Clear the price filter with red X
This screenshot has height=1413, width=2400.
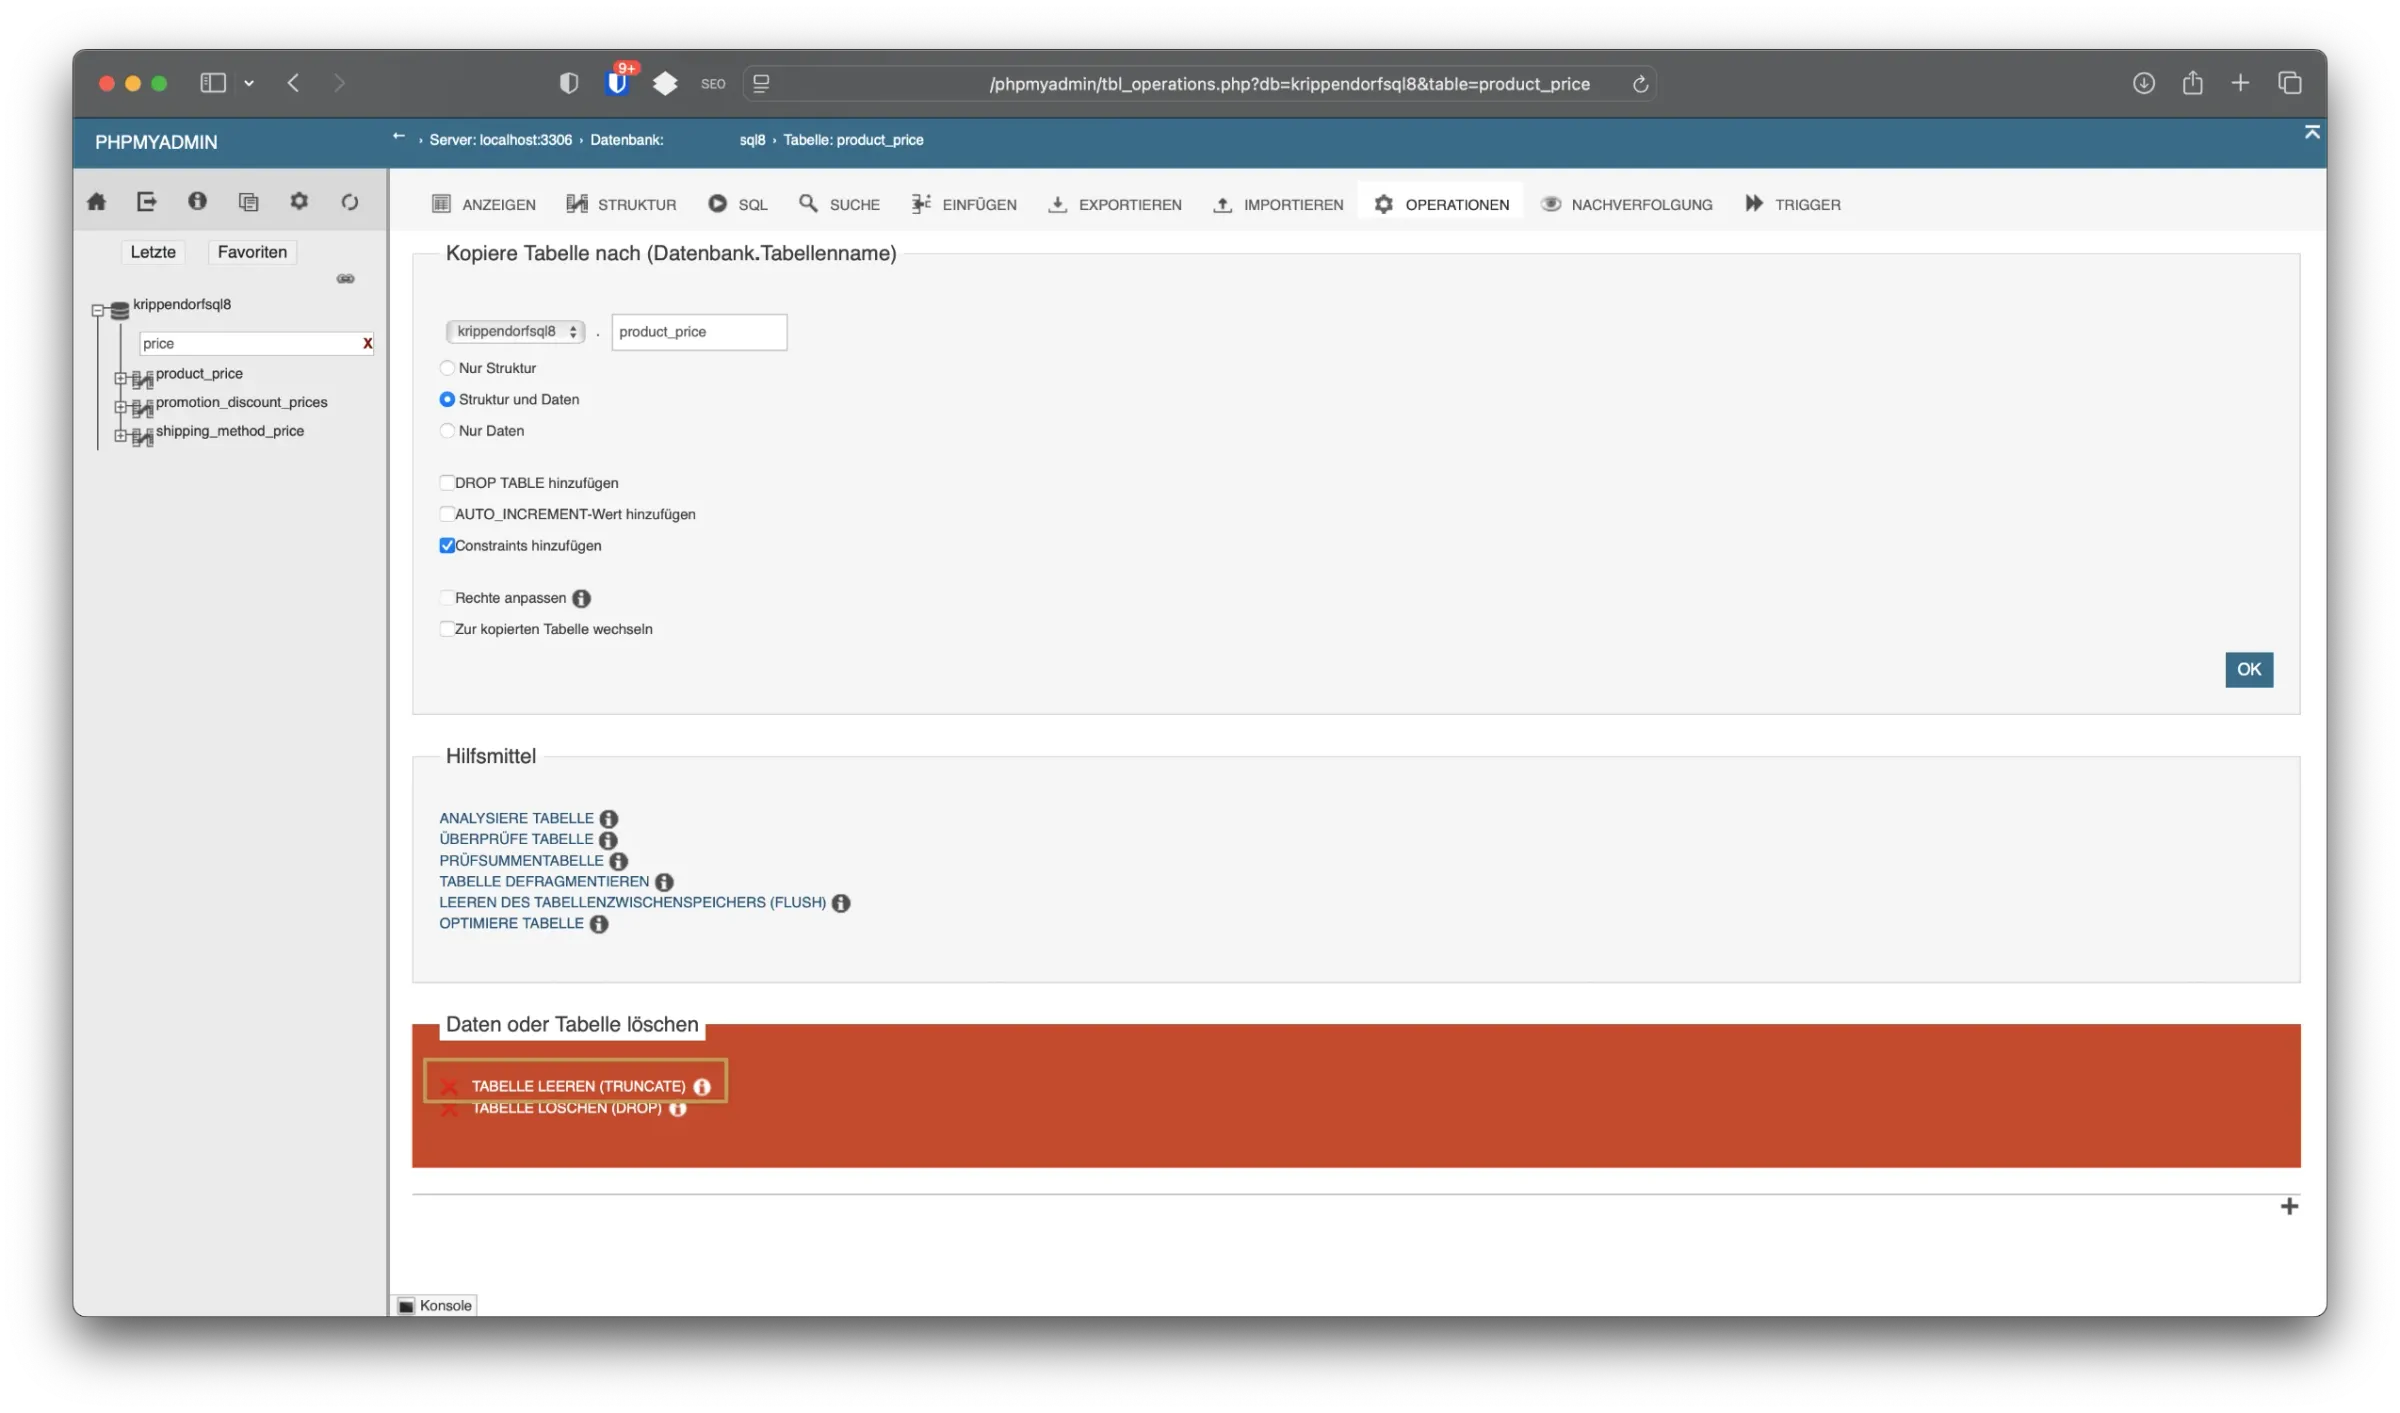(x=367, y=343)
